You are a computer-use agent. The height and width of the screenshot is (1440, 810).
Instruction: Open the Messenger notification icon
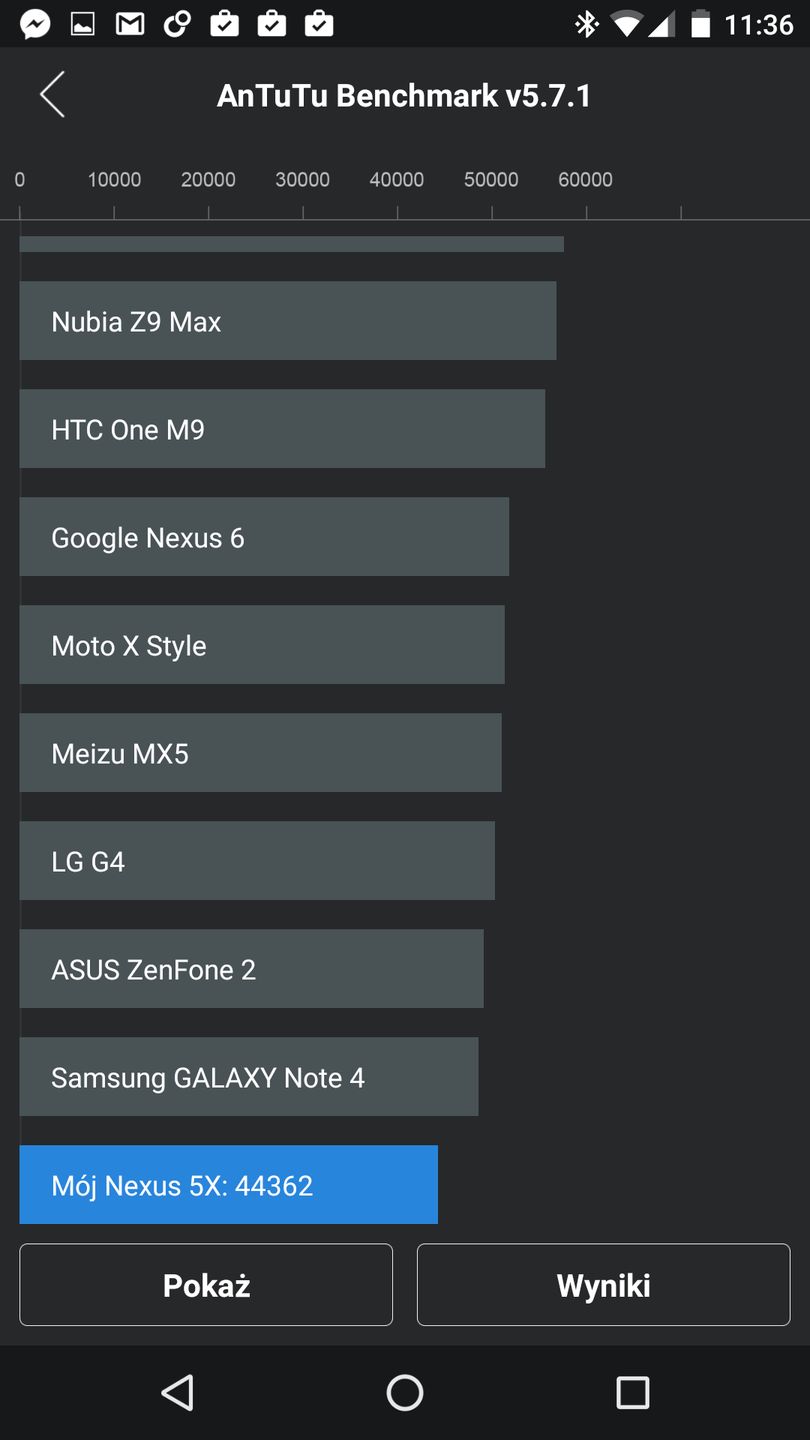(35, 24)
